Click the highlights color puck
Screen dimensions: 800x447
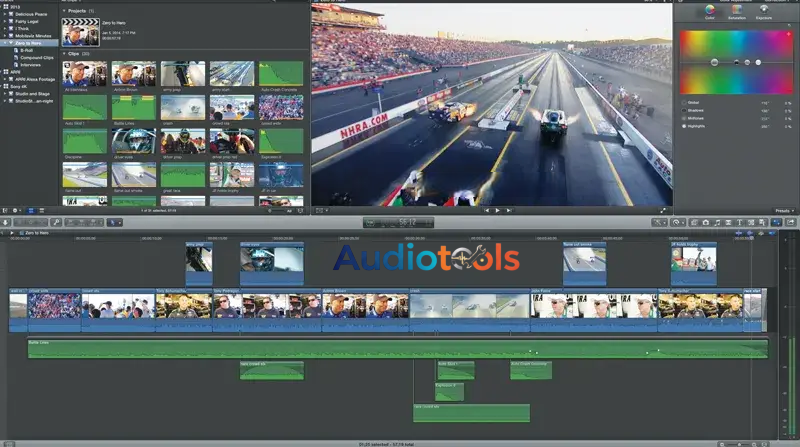coord(758,62)
